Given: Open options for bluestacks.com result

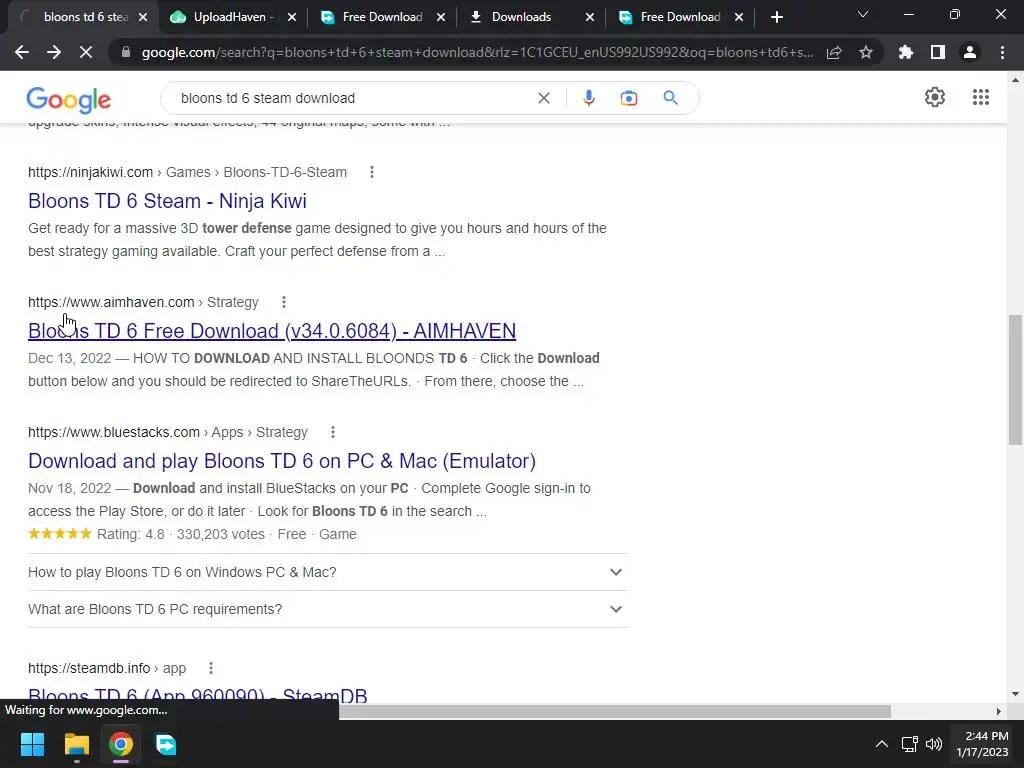Looking at the screenshot, I should click(332, 432).
